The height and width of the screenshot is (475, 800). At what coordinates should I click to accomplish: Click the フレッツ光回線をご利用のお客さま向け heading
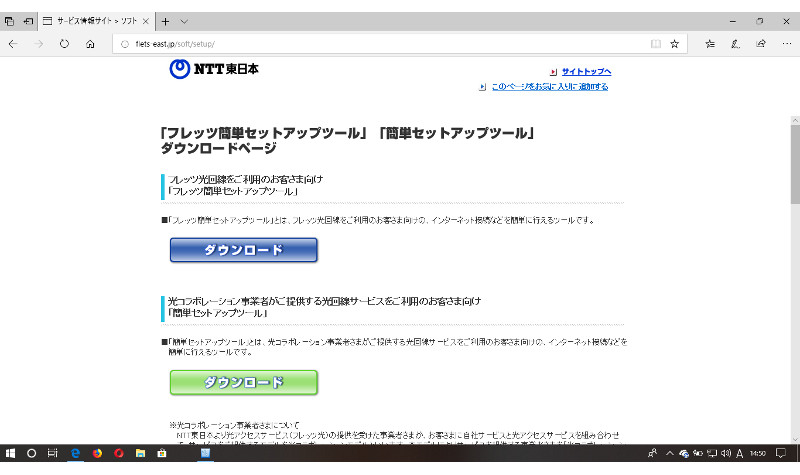click(x=245, y=179)
